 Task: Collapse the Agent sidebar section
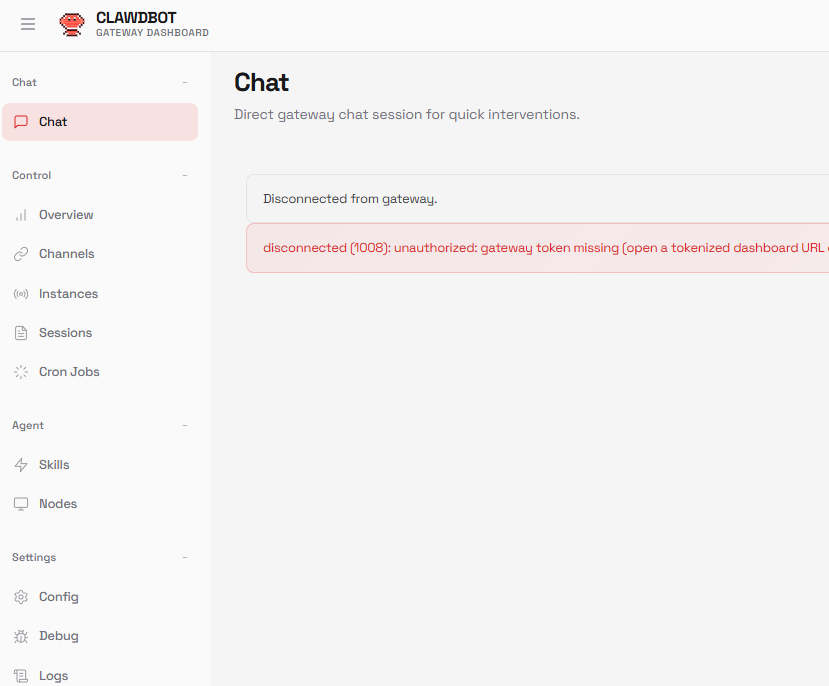(185, 426)
